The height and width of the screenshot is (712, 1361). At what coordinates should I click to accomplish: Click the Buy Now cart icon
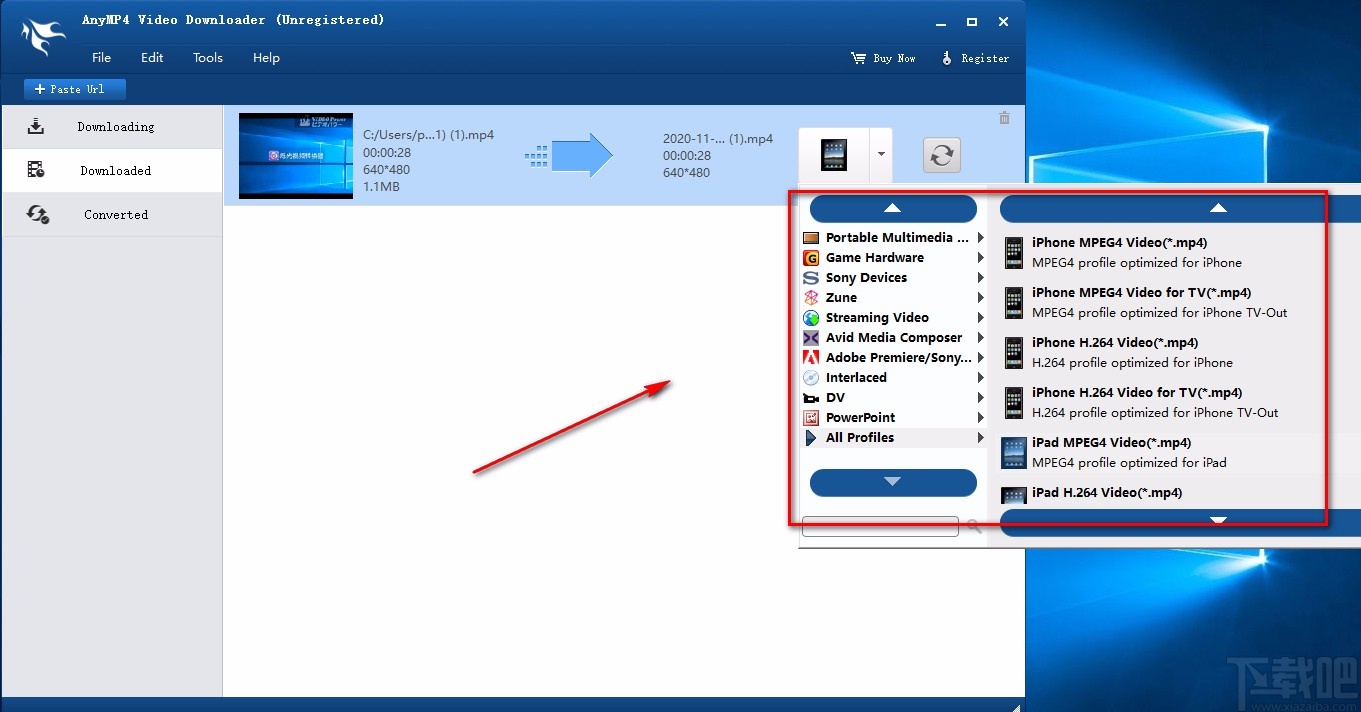click(x=858, y=58)
